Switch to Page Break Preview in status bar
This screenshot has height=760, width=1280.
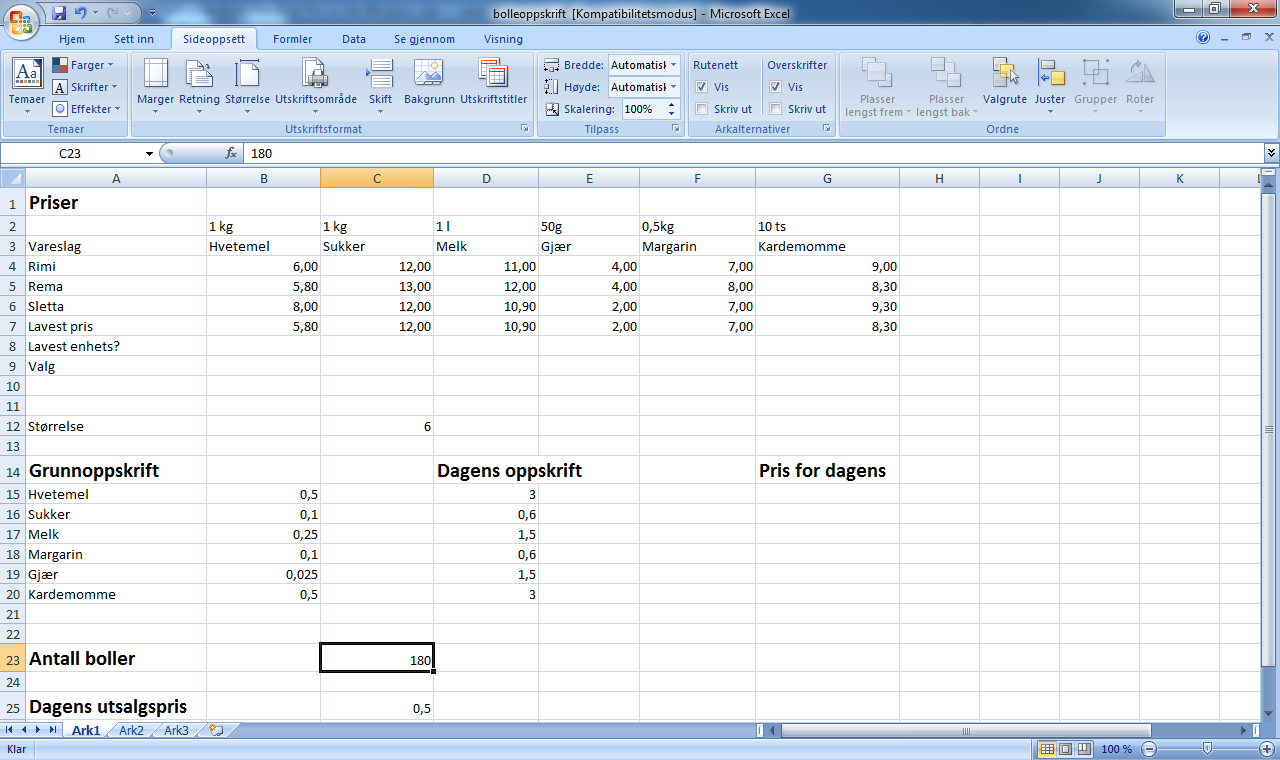click(x=1084, y=749)
